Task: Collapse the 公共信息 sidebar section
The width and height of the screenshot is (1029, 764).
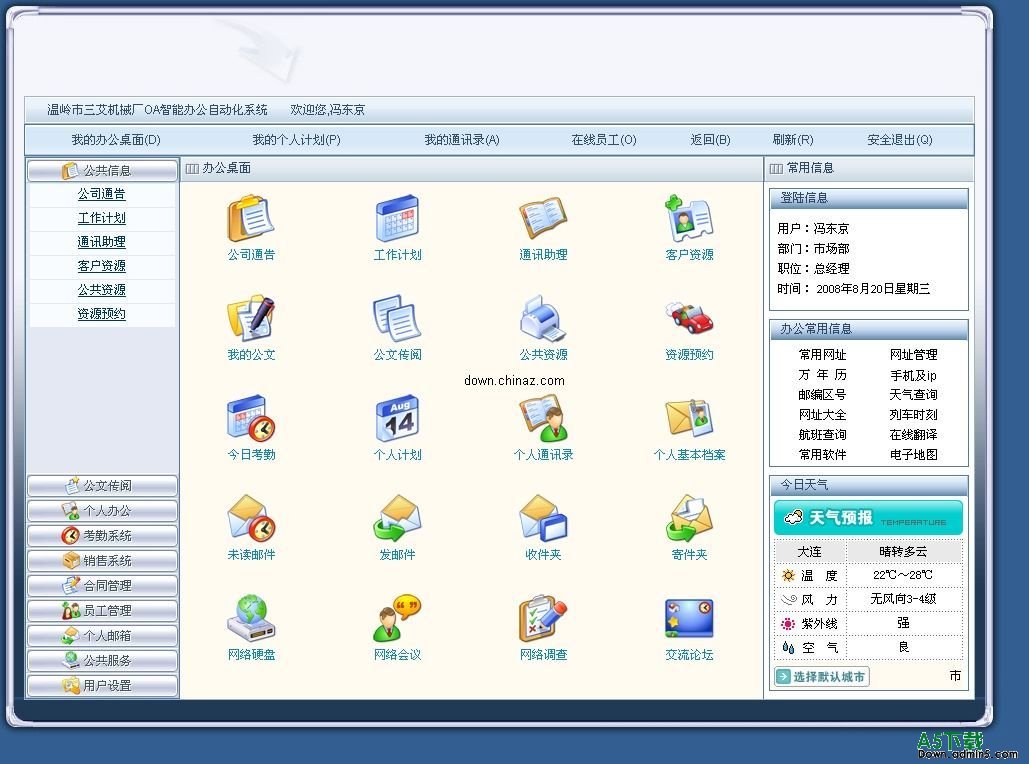Action: pyautogui.click(x=102, y=171)
